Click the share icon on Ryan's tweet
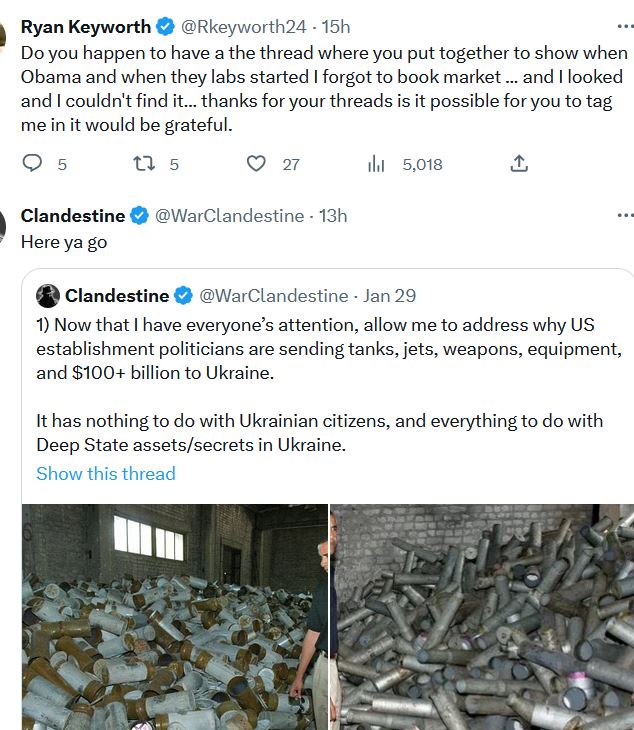This screenshot has height=730, width=634. pyautogui.click(x=519, y=164)
